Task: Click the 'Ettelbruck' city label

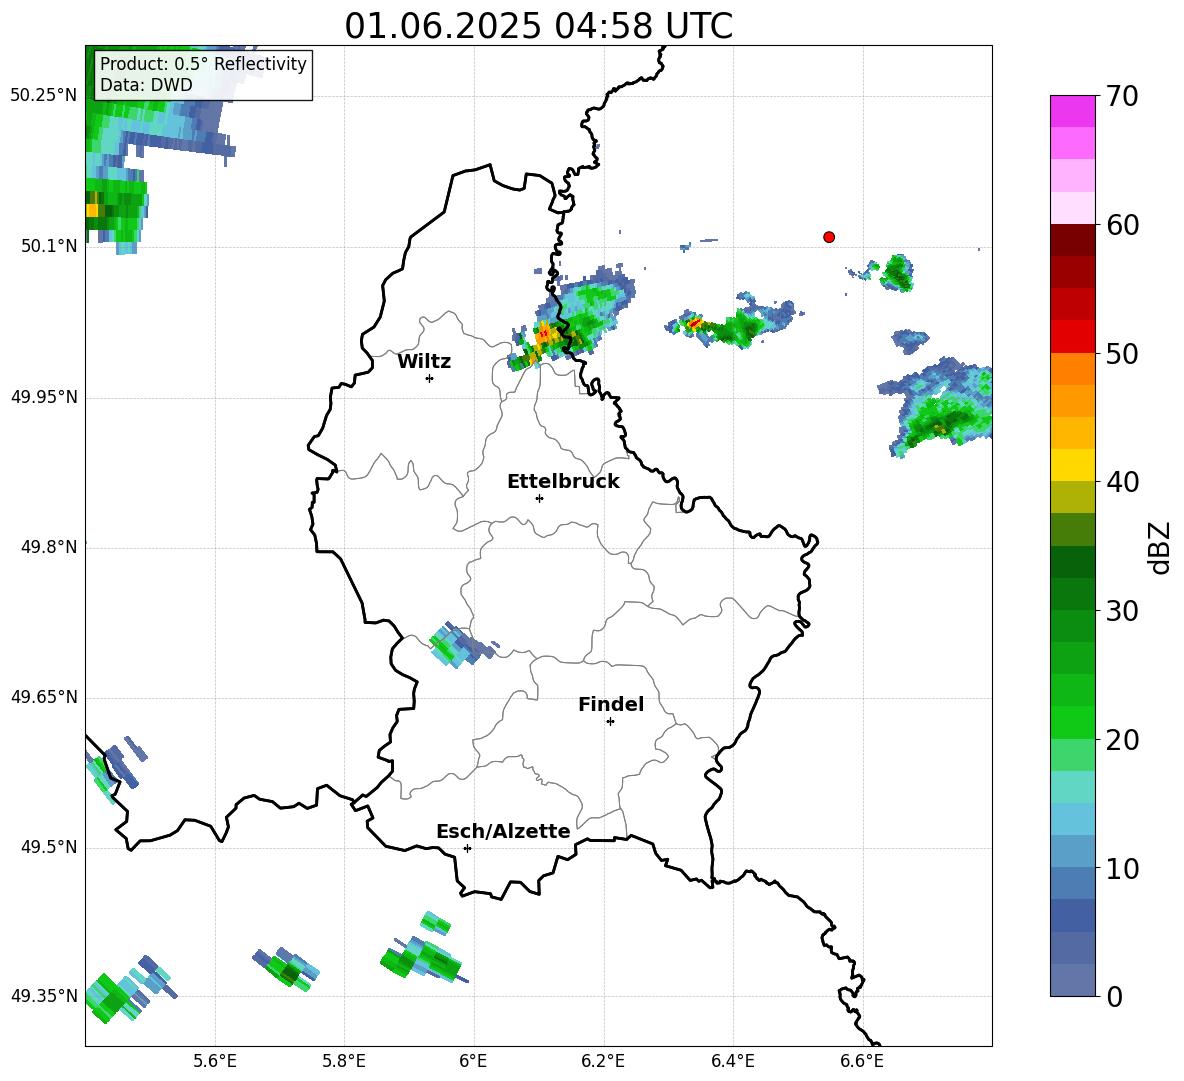Action: [563, 482]
